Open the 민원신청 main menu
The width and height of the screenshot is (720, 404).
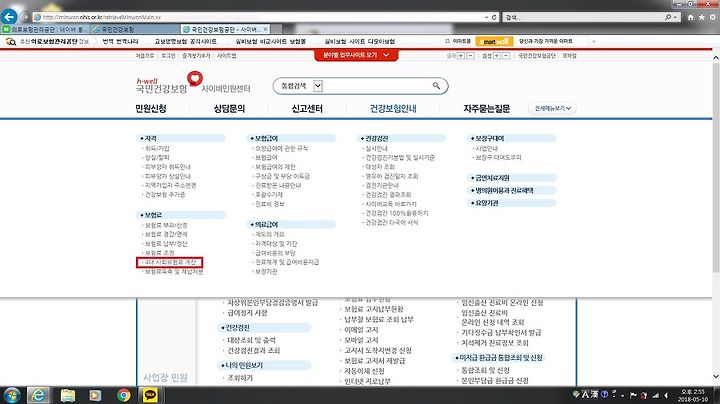151,109
